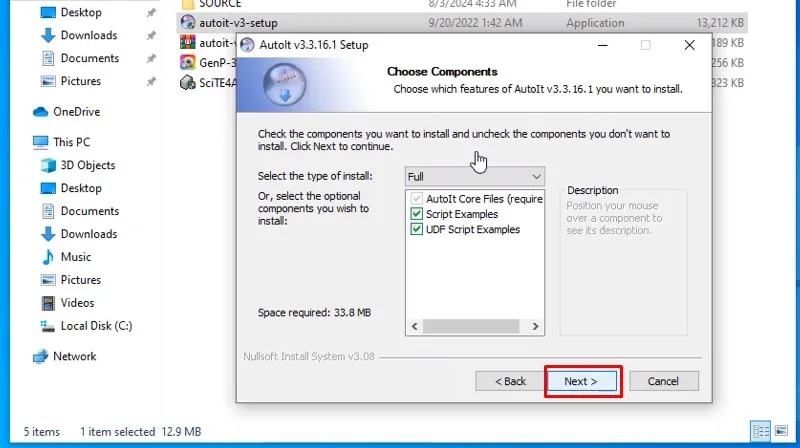
Task: Click the components list scroll-left arrow
Action: click(414, 327)
